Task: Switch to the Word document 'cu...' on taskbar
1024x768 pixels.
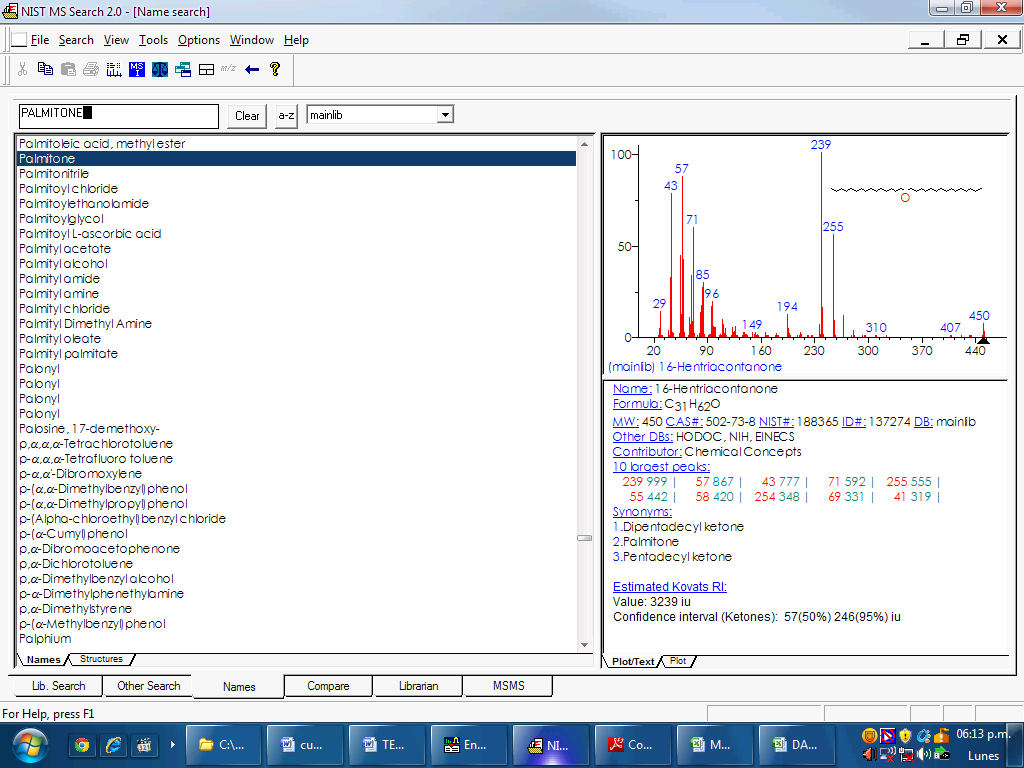Action: pyautogui.click(x=305, y=744)
